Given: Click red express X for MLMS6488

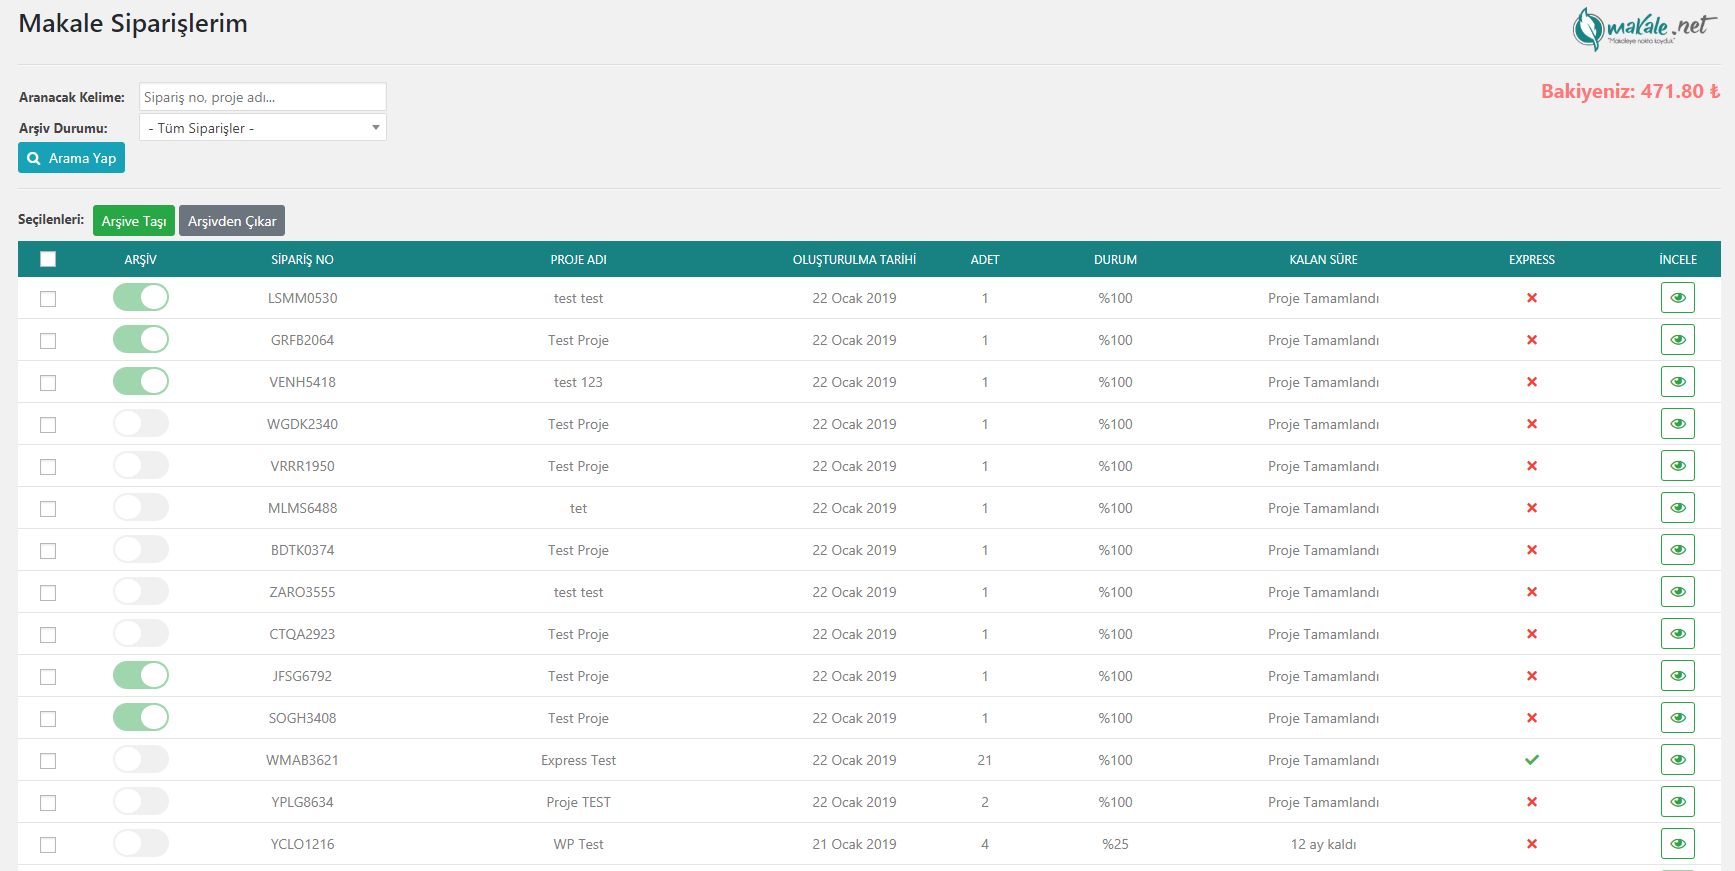Looking at the screenshot, I should pos(1531,508).
